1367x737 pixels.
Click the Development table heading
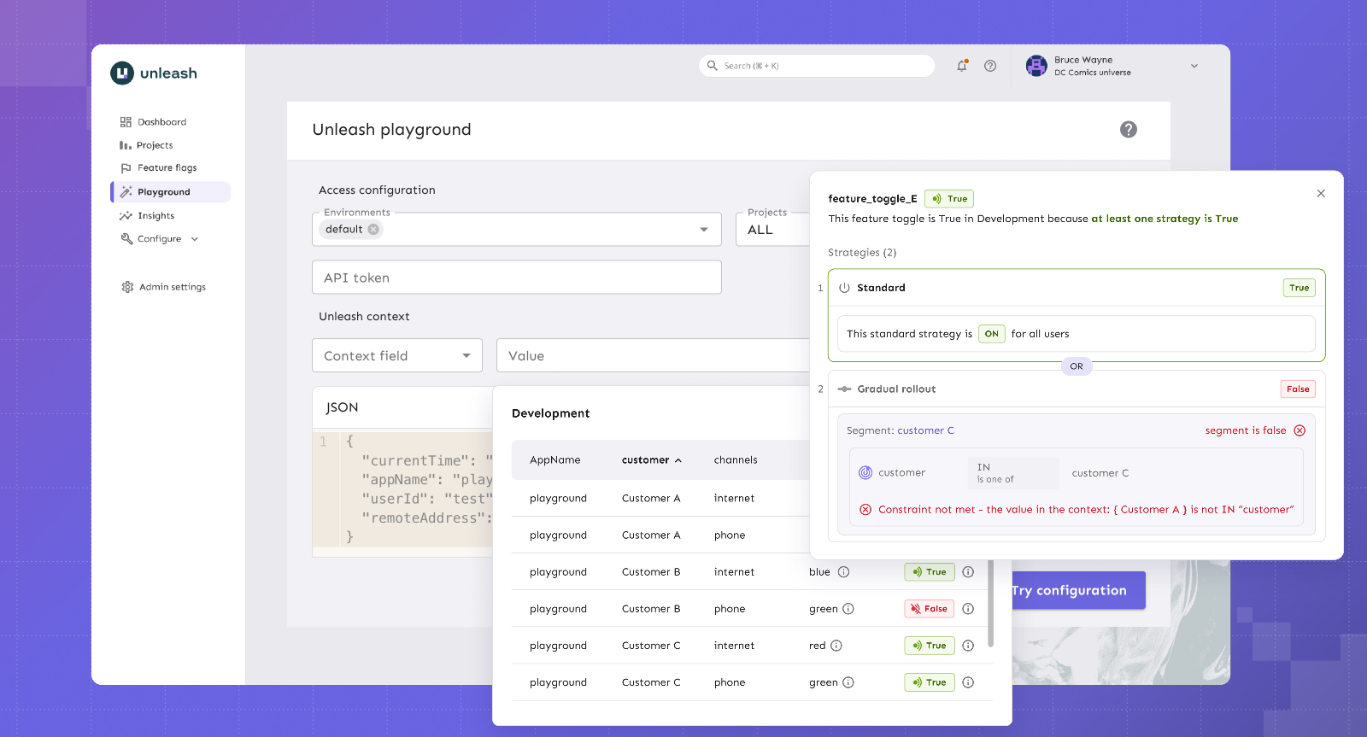coord(551,413)
